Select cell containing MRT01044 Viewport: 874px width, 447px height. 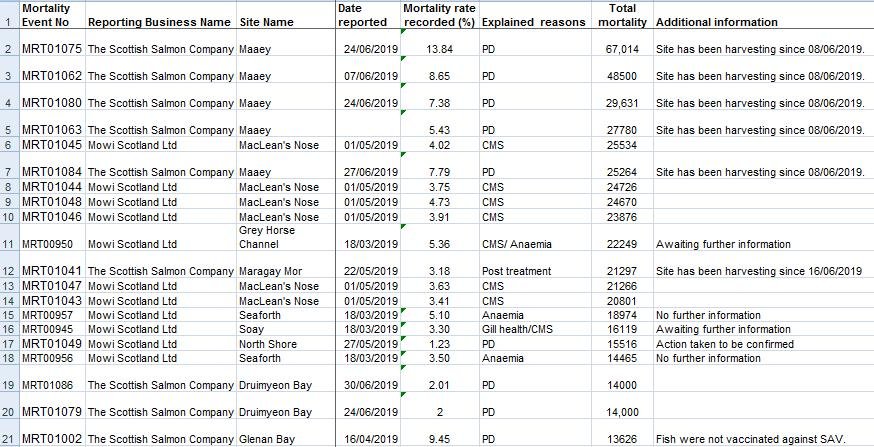52,187
